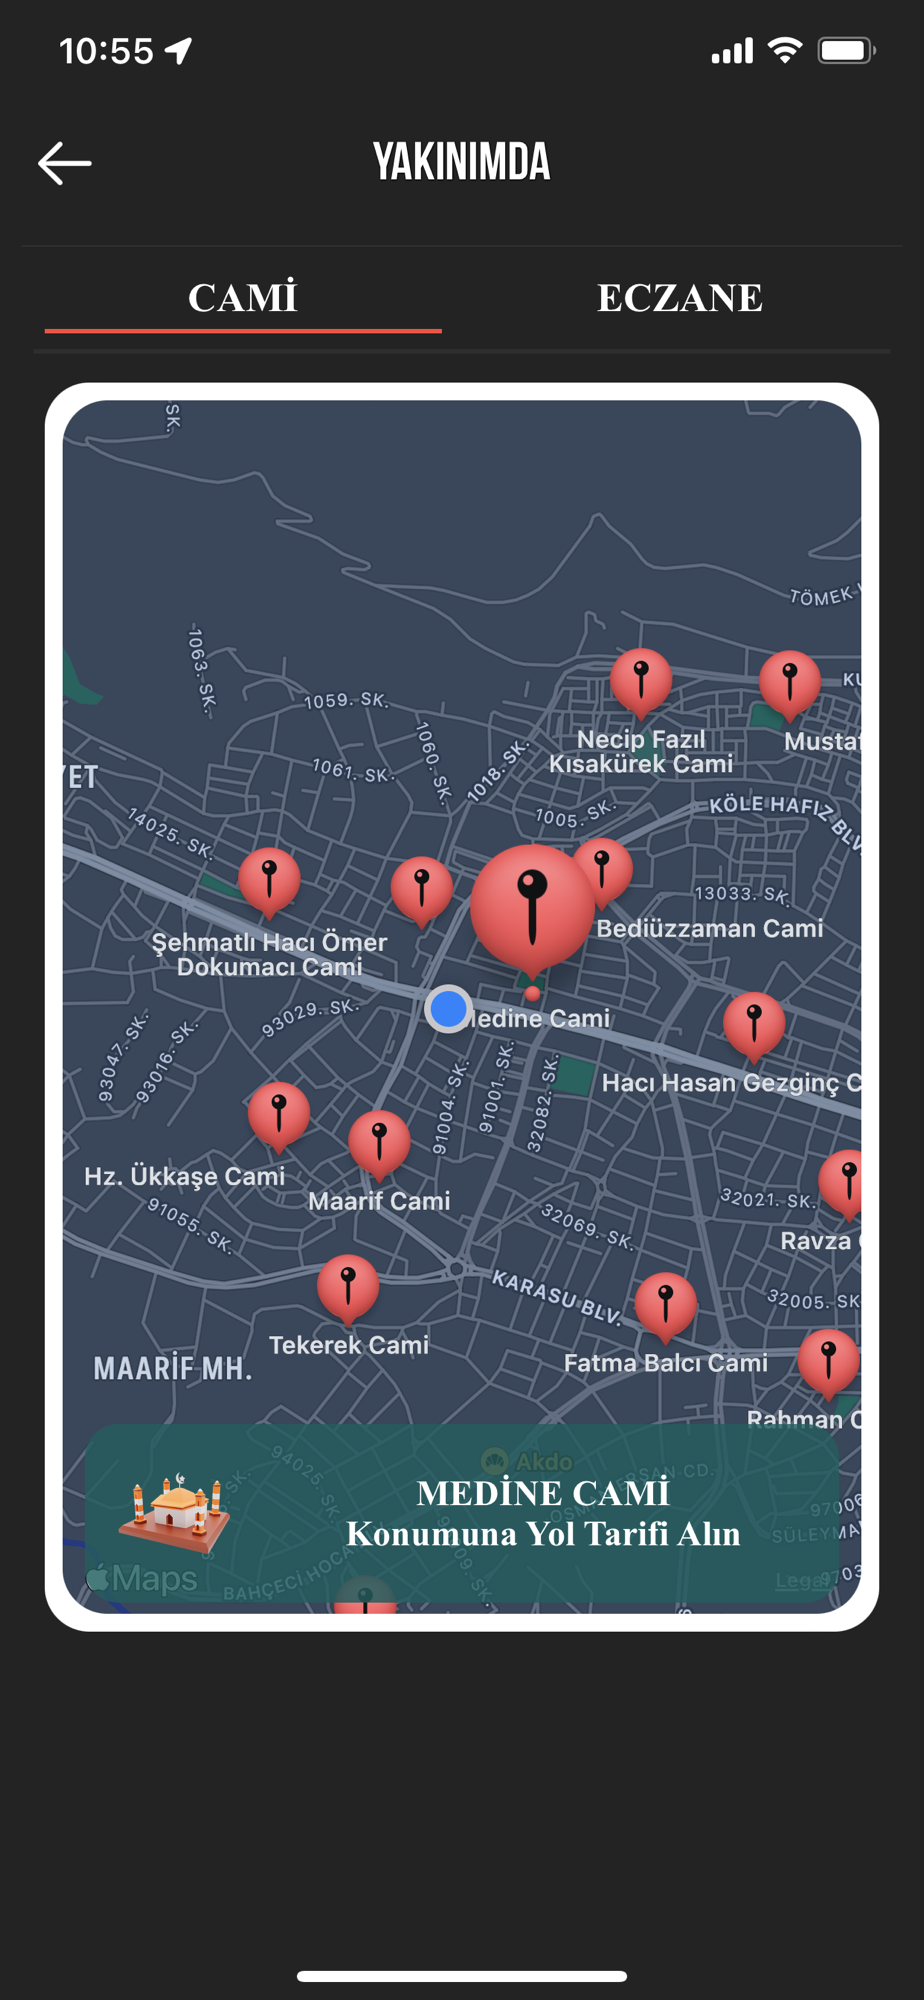Tap the mosque illustration in the banner

[x=175, y=1513]
